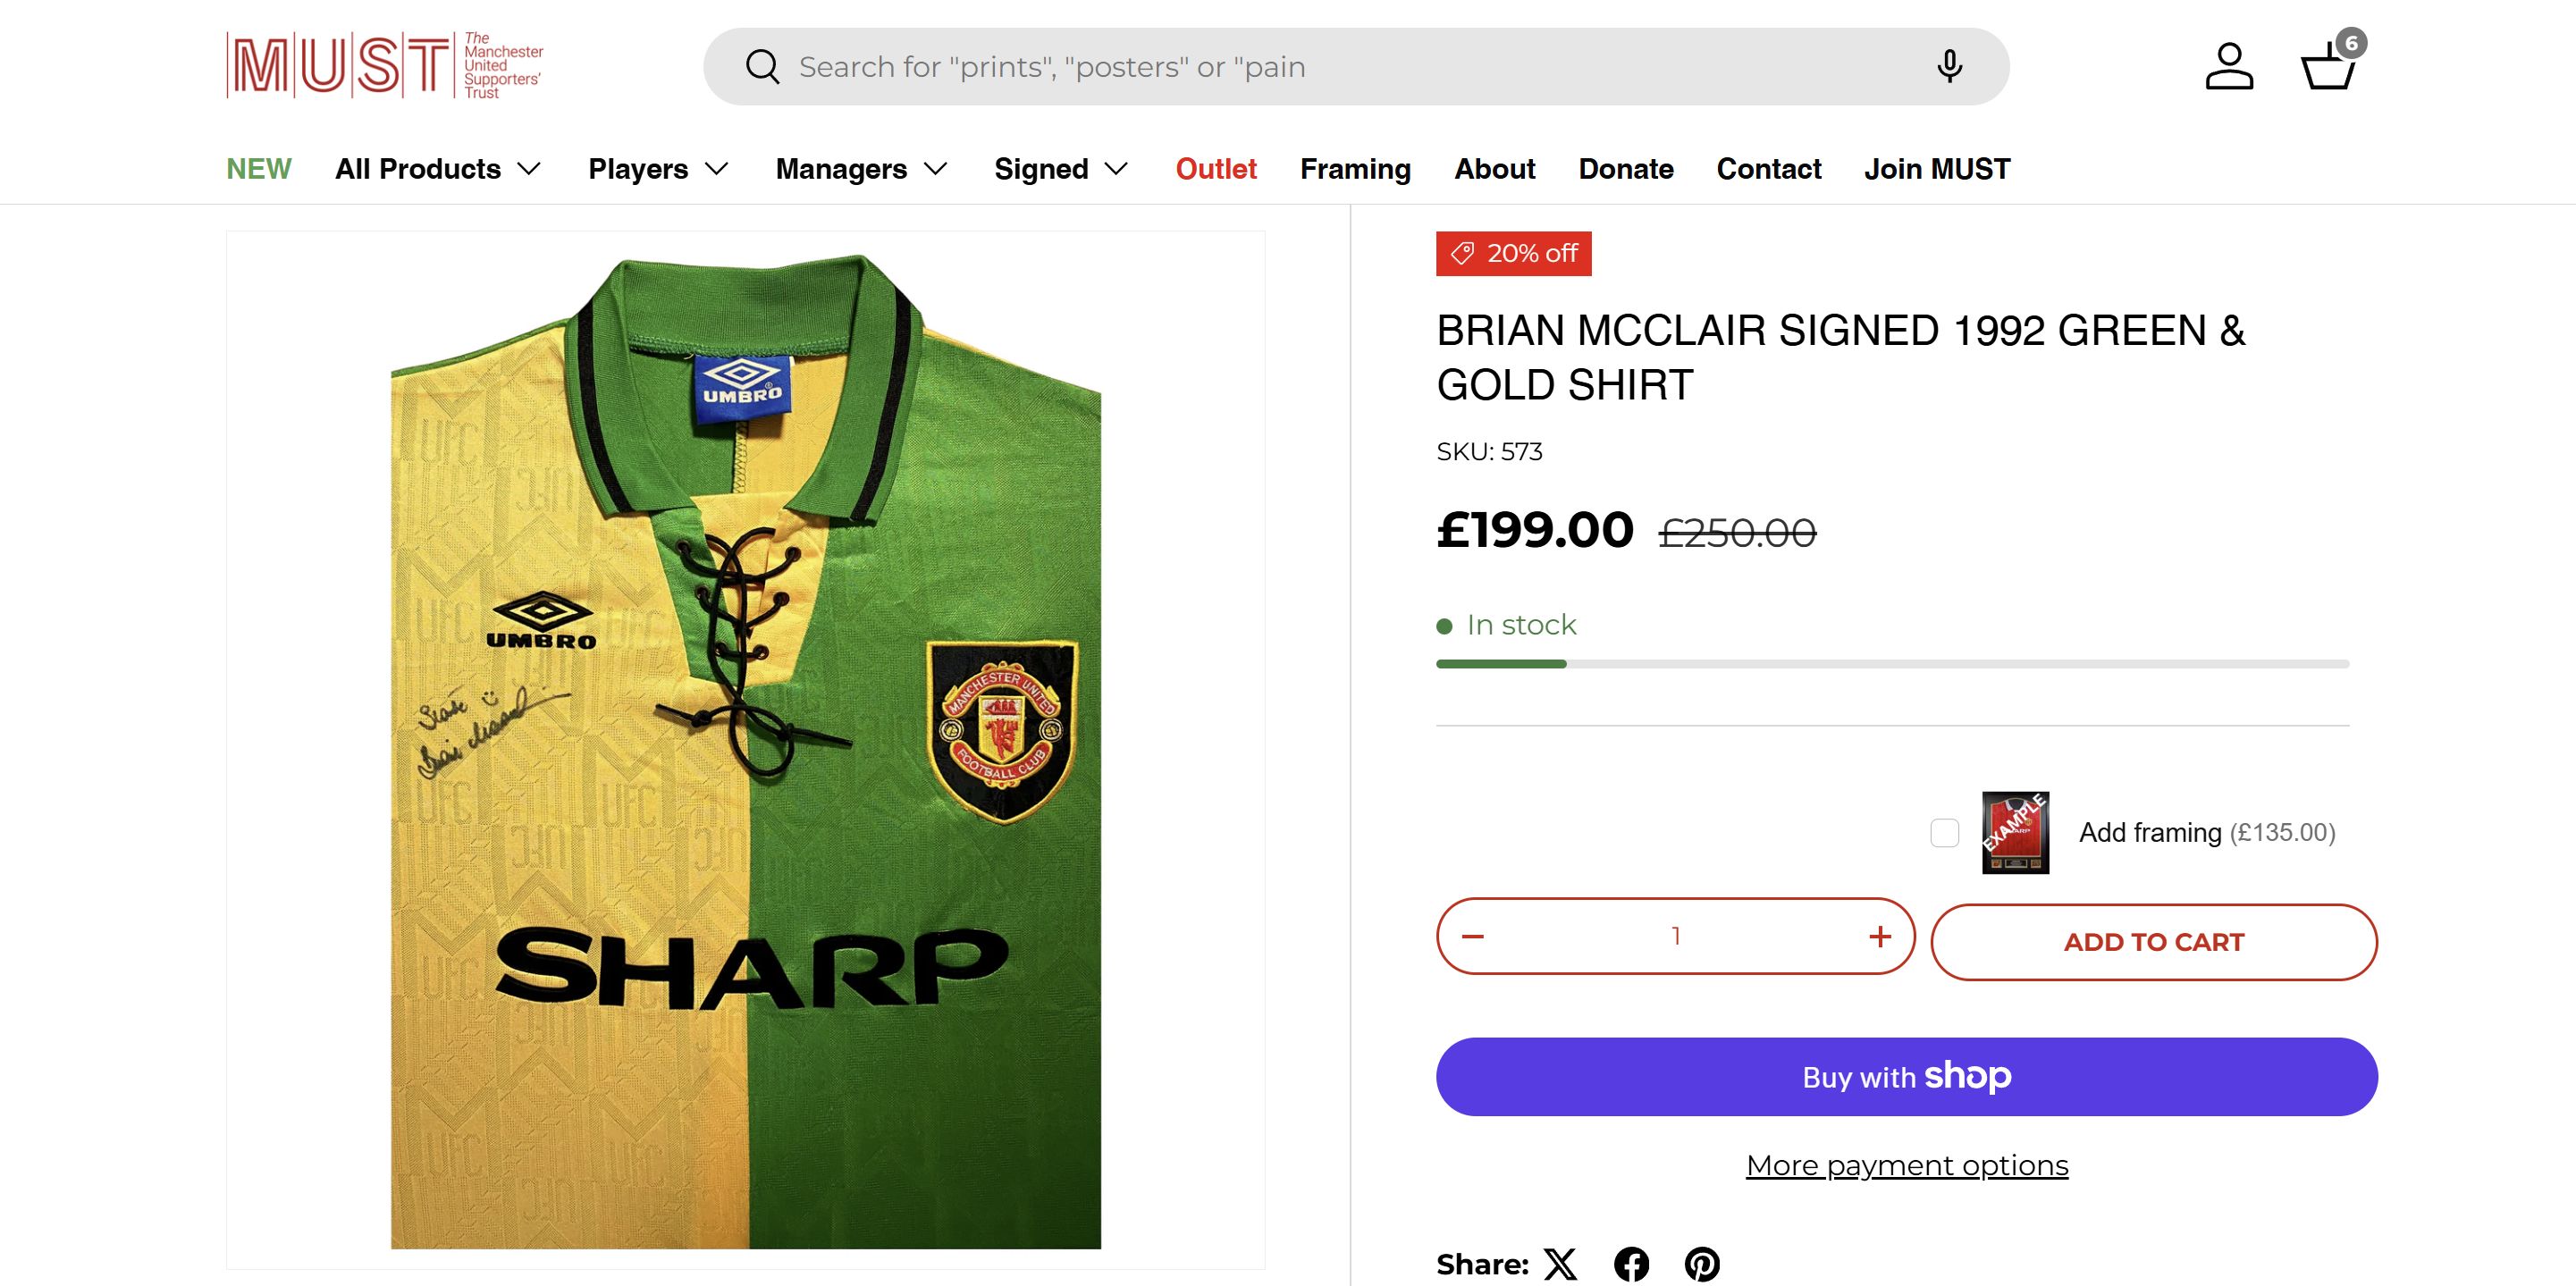
Task: Open More payment options link
Action: tap(1906, 1165)
